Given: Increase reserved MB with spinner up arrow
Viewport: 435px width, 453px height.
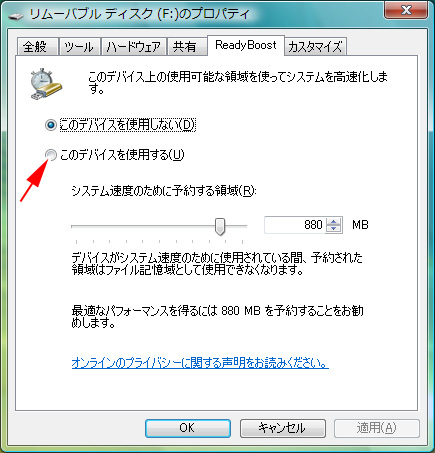Looking at the screenshot, I should (334, 221).
